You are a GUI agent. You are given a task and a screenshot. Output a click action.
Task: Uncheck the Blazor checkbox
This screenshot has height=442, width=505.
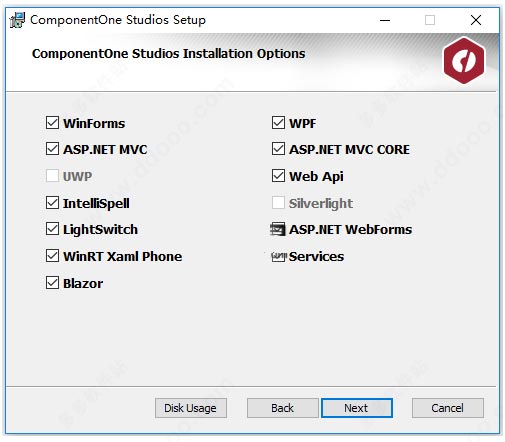click(x=52, y=283)
